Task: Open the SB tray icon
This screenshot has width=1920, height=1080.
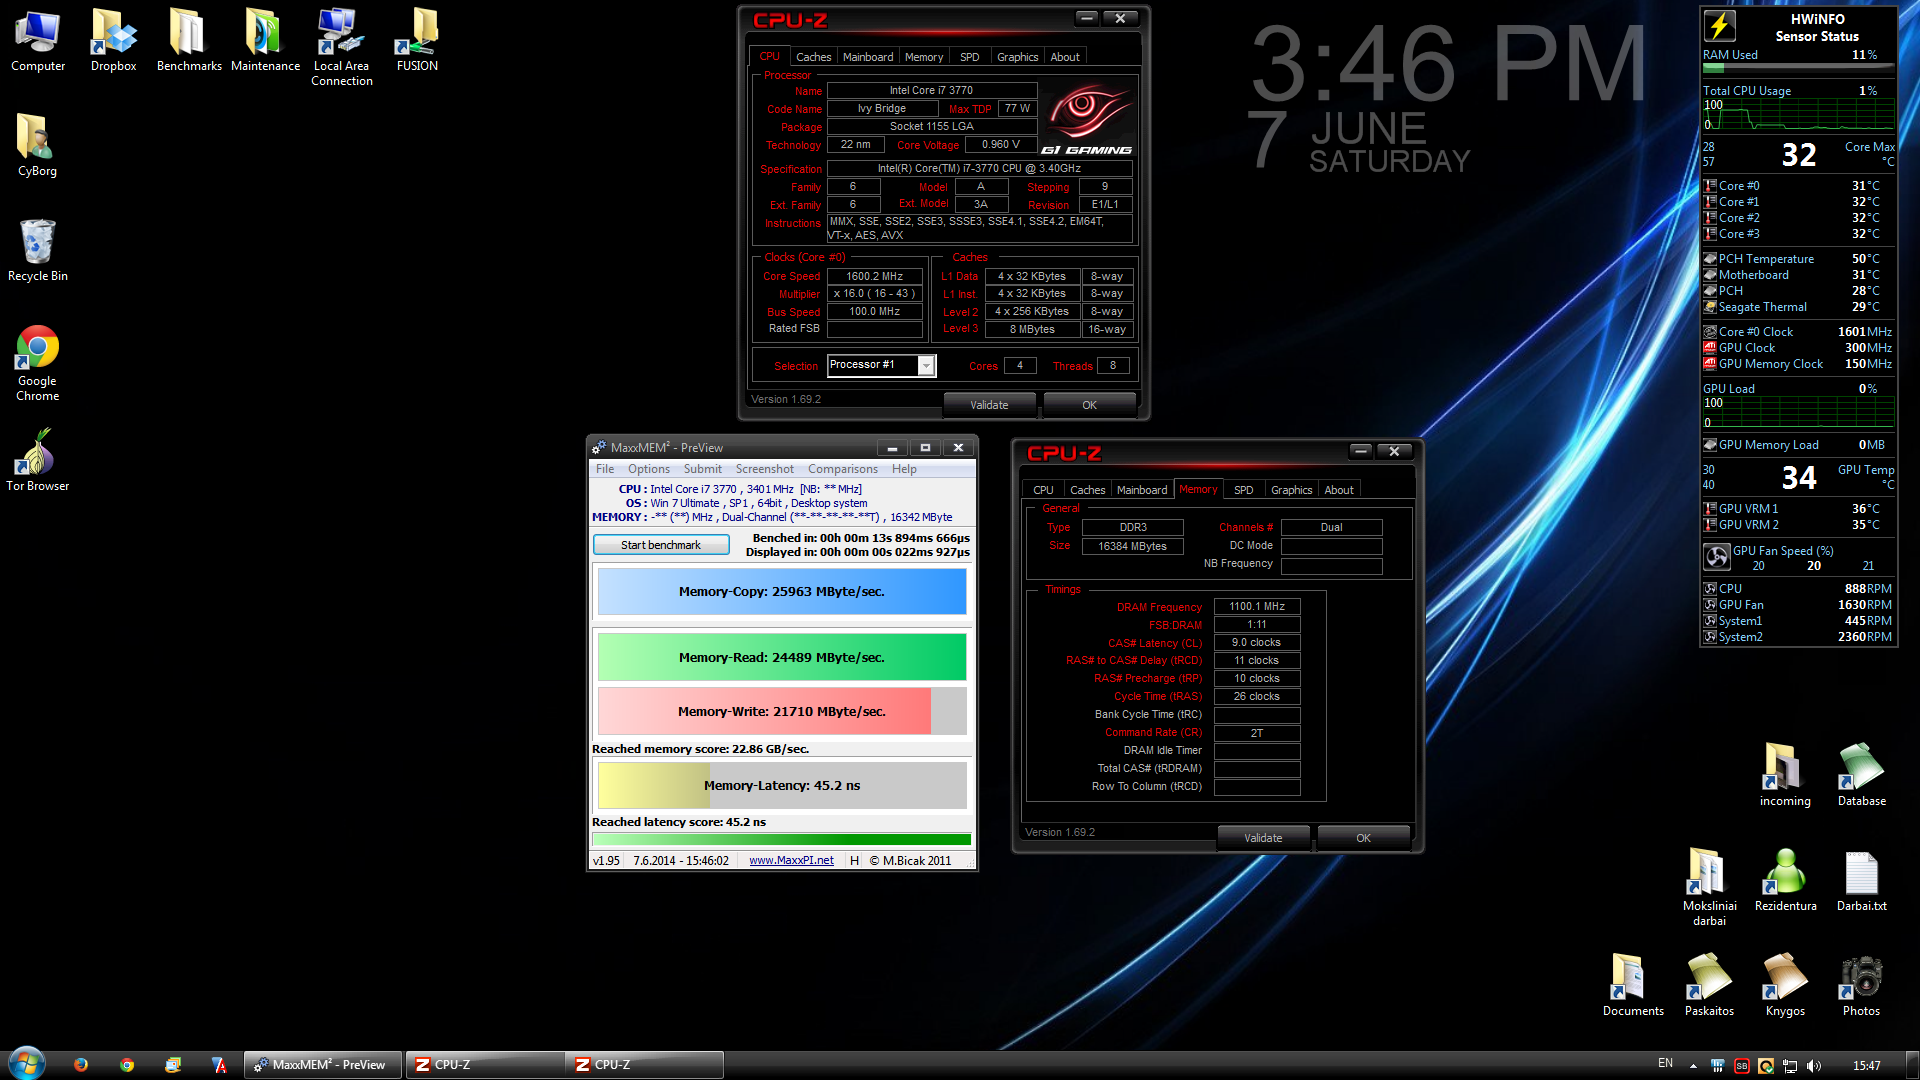Action: 1741,1066
